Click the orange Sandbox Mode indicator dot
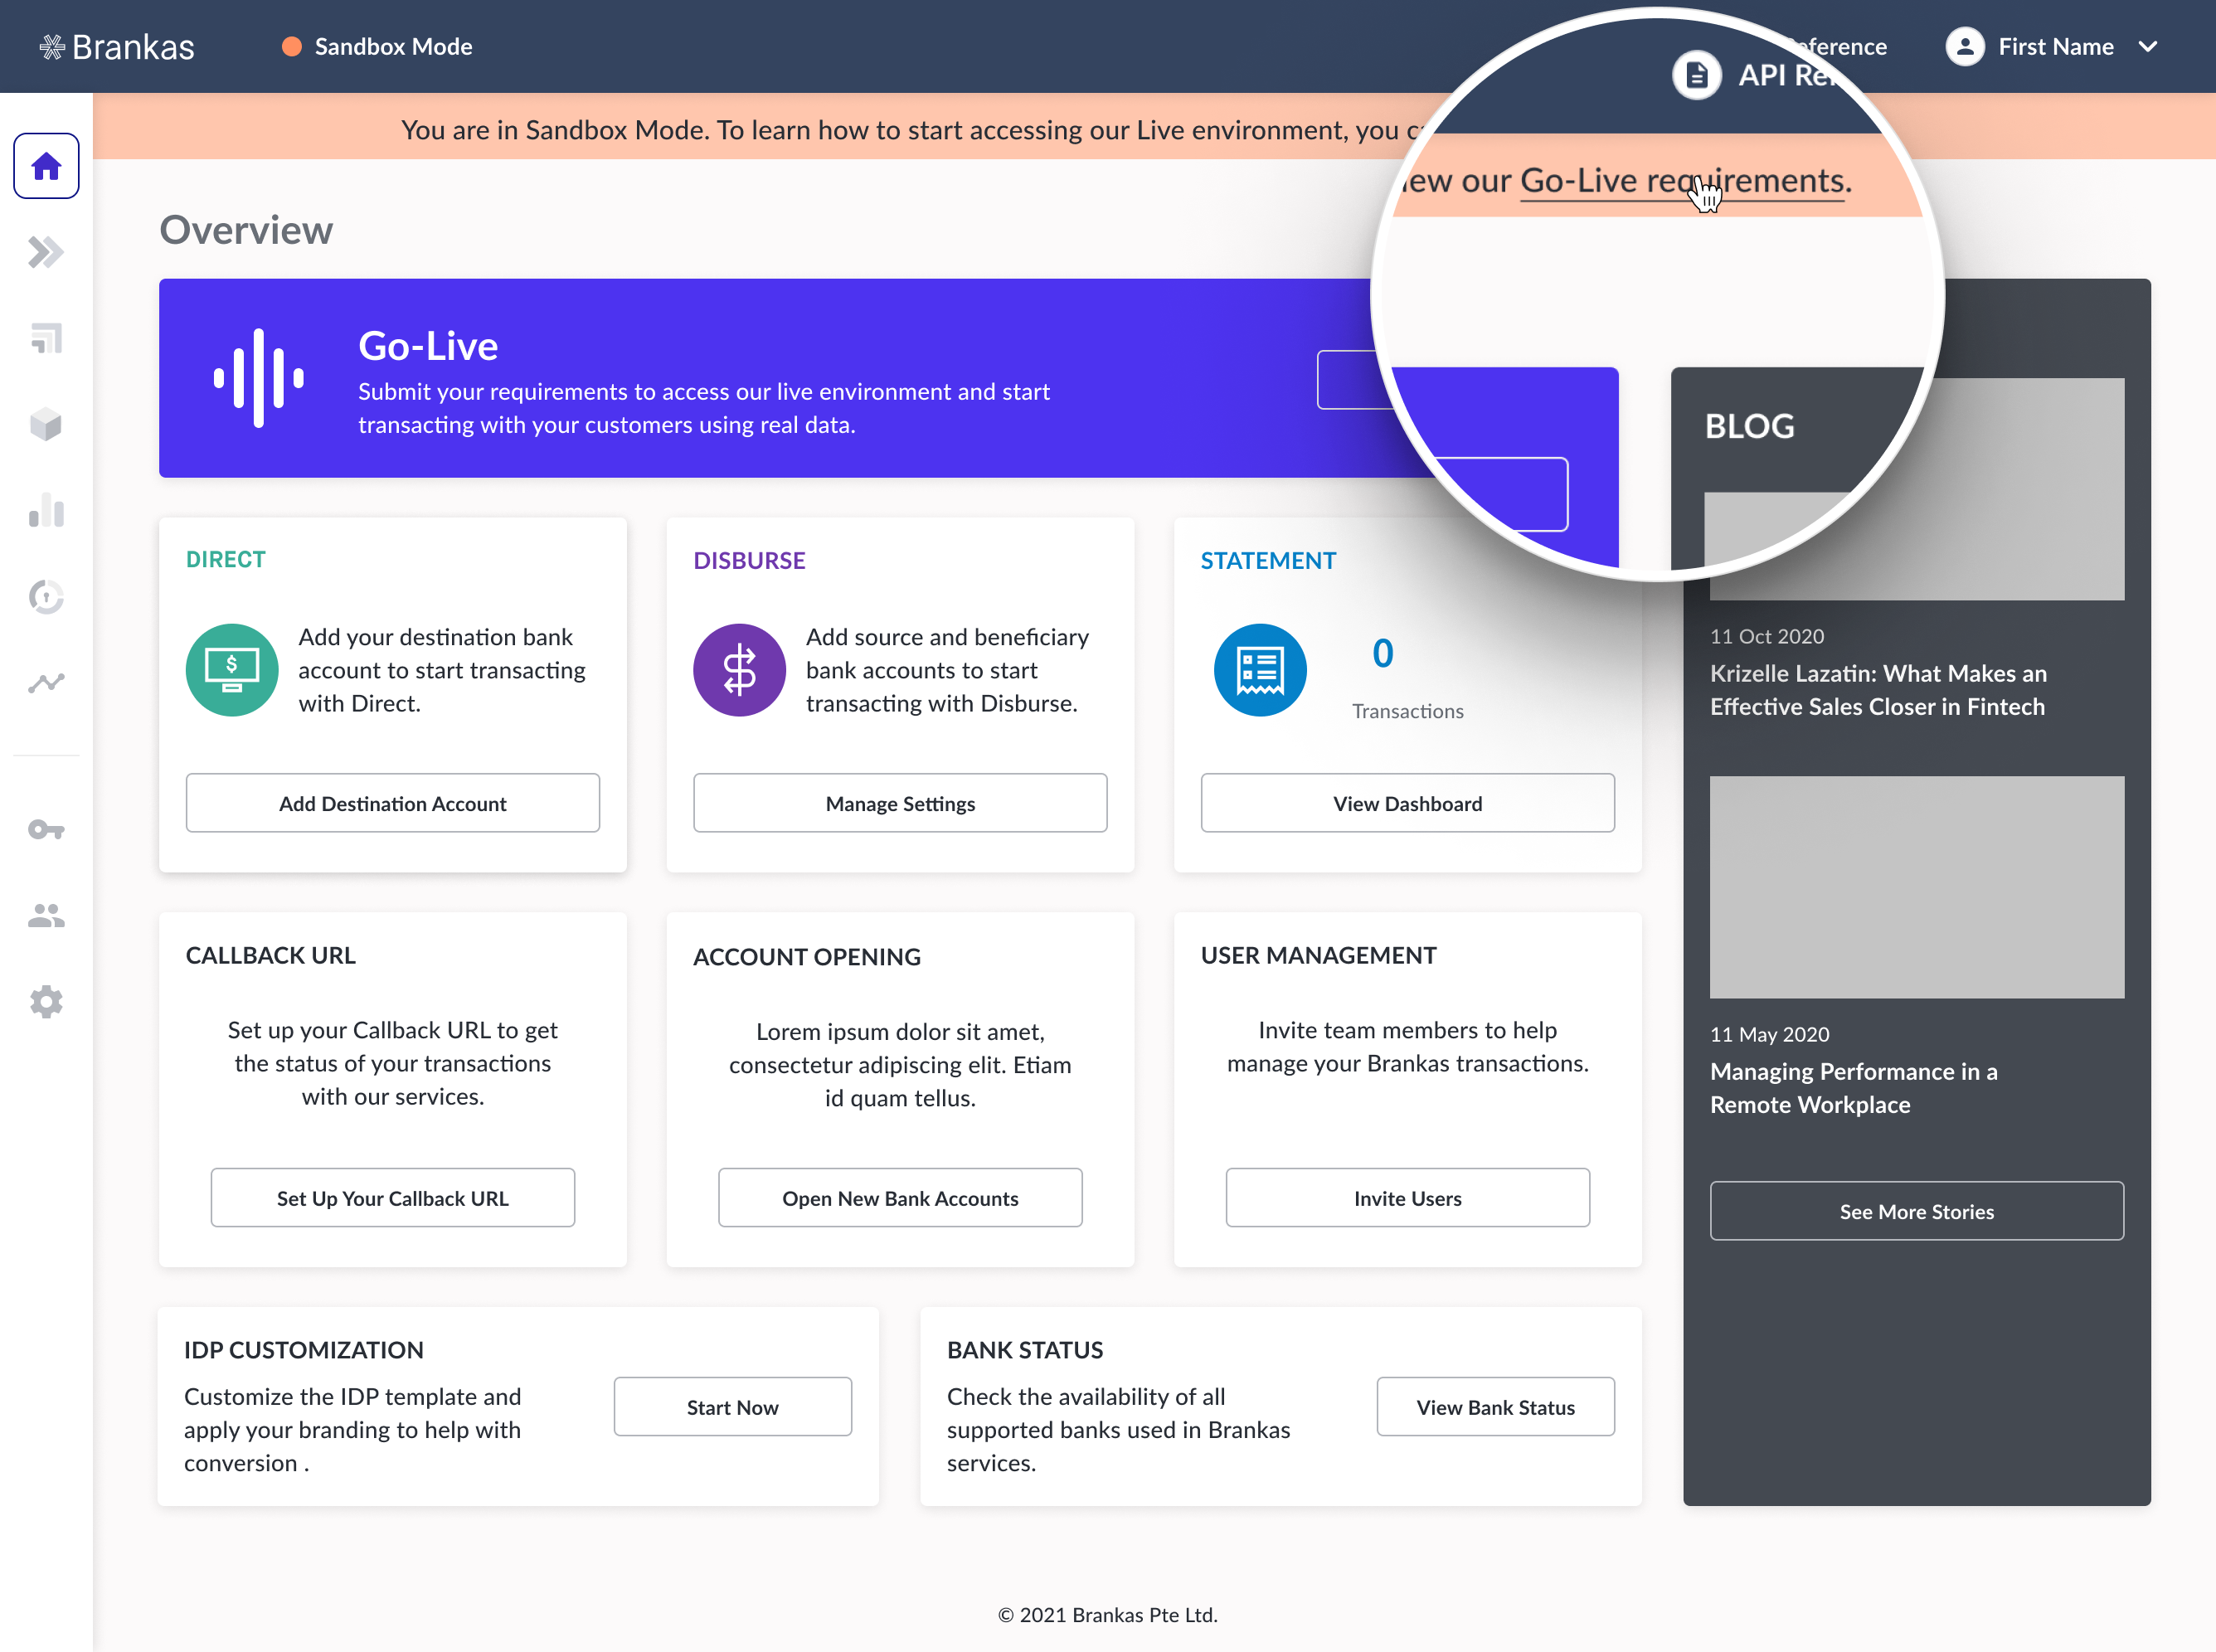The height and width of the screenshot is (1652, 2216). tap(292, 47)
